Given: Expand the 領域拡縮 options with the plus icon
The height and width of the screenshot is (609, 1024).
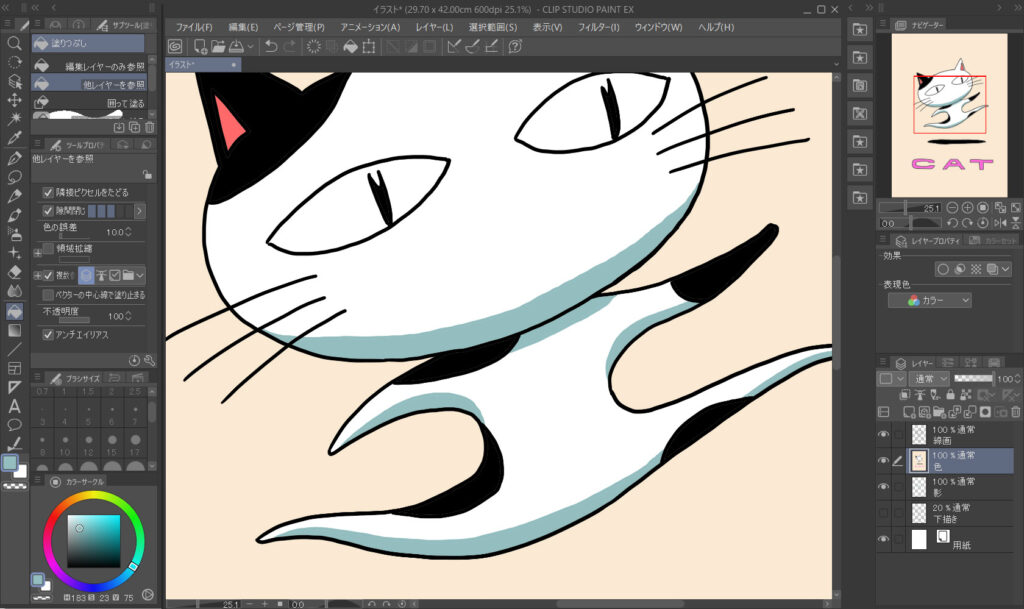Looking at the screenshot, I should tap(38, 252).
